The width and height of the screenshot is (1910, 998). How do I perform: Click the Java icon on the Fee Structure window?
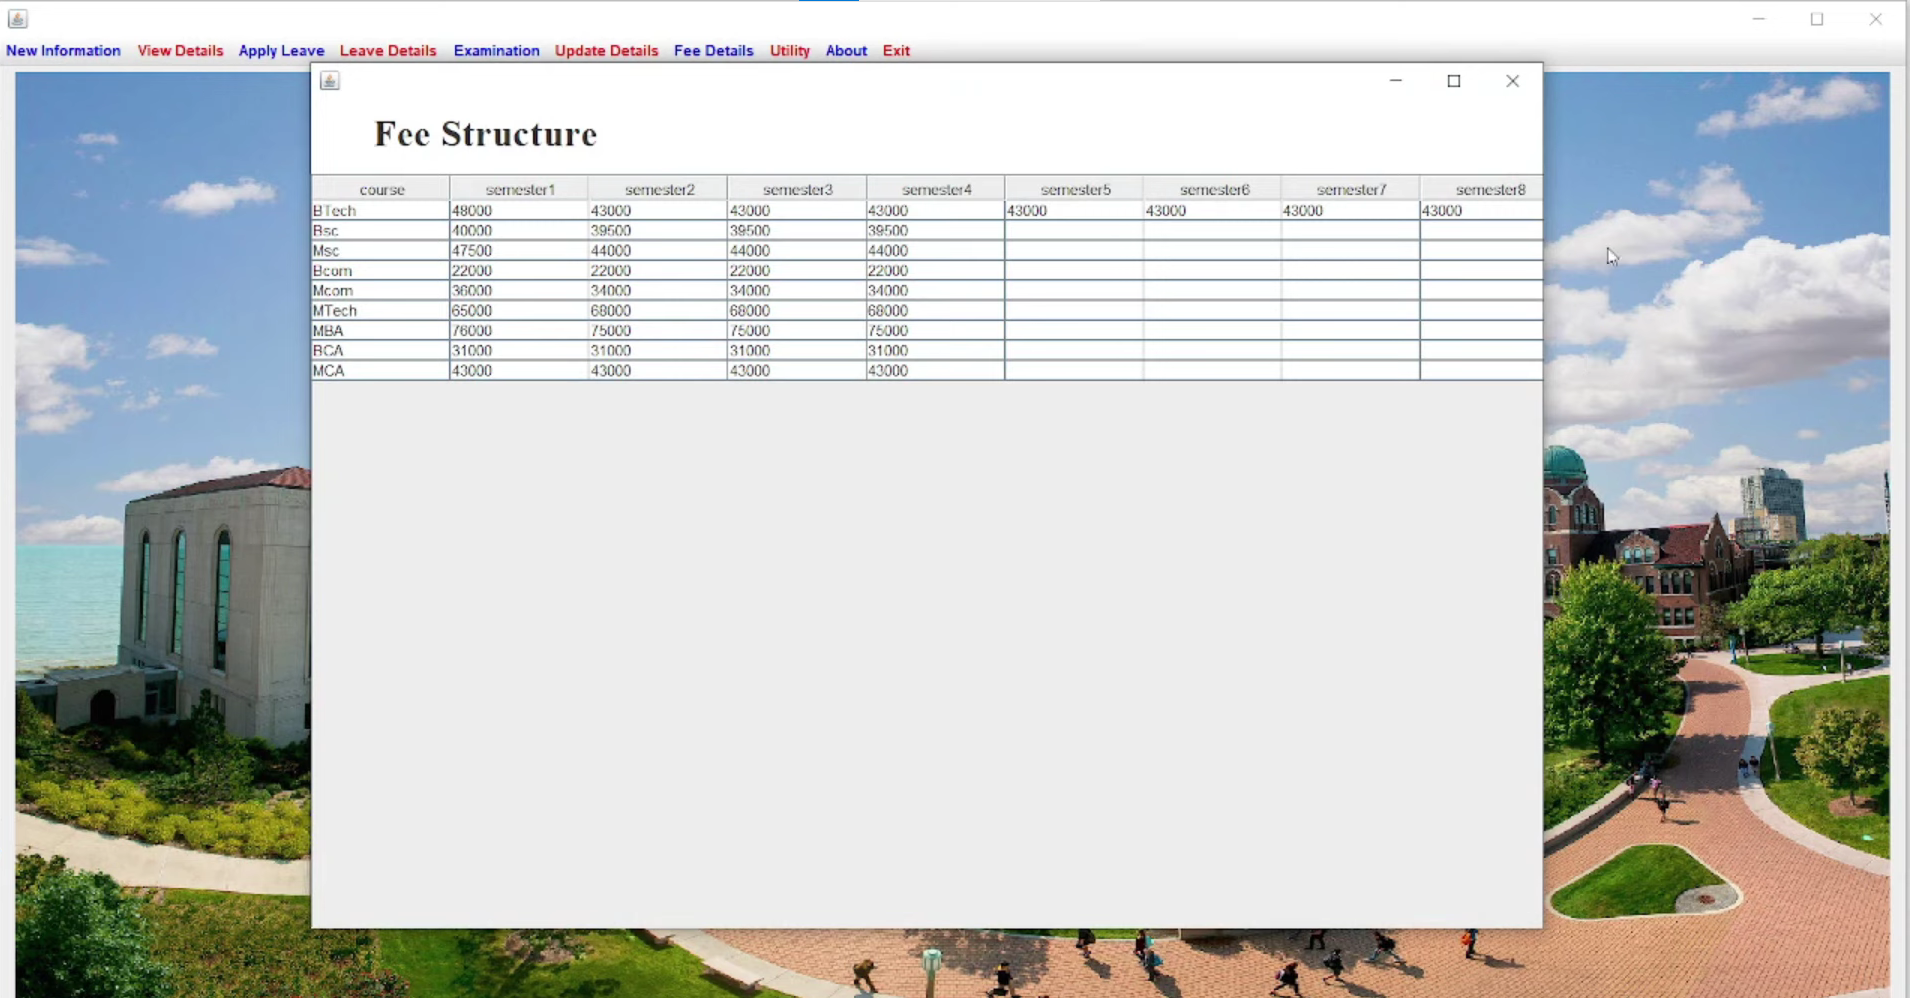[x=328, y=80]
